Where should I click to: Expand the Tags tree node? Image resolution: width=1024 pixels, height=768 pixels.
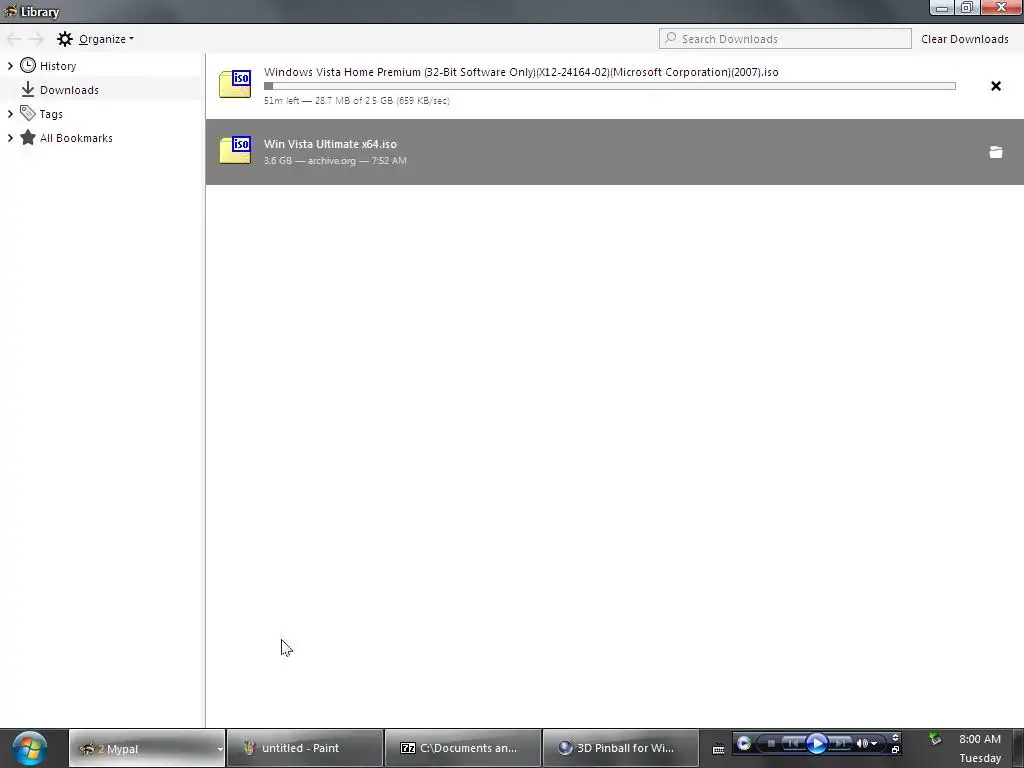coord(10,114)
